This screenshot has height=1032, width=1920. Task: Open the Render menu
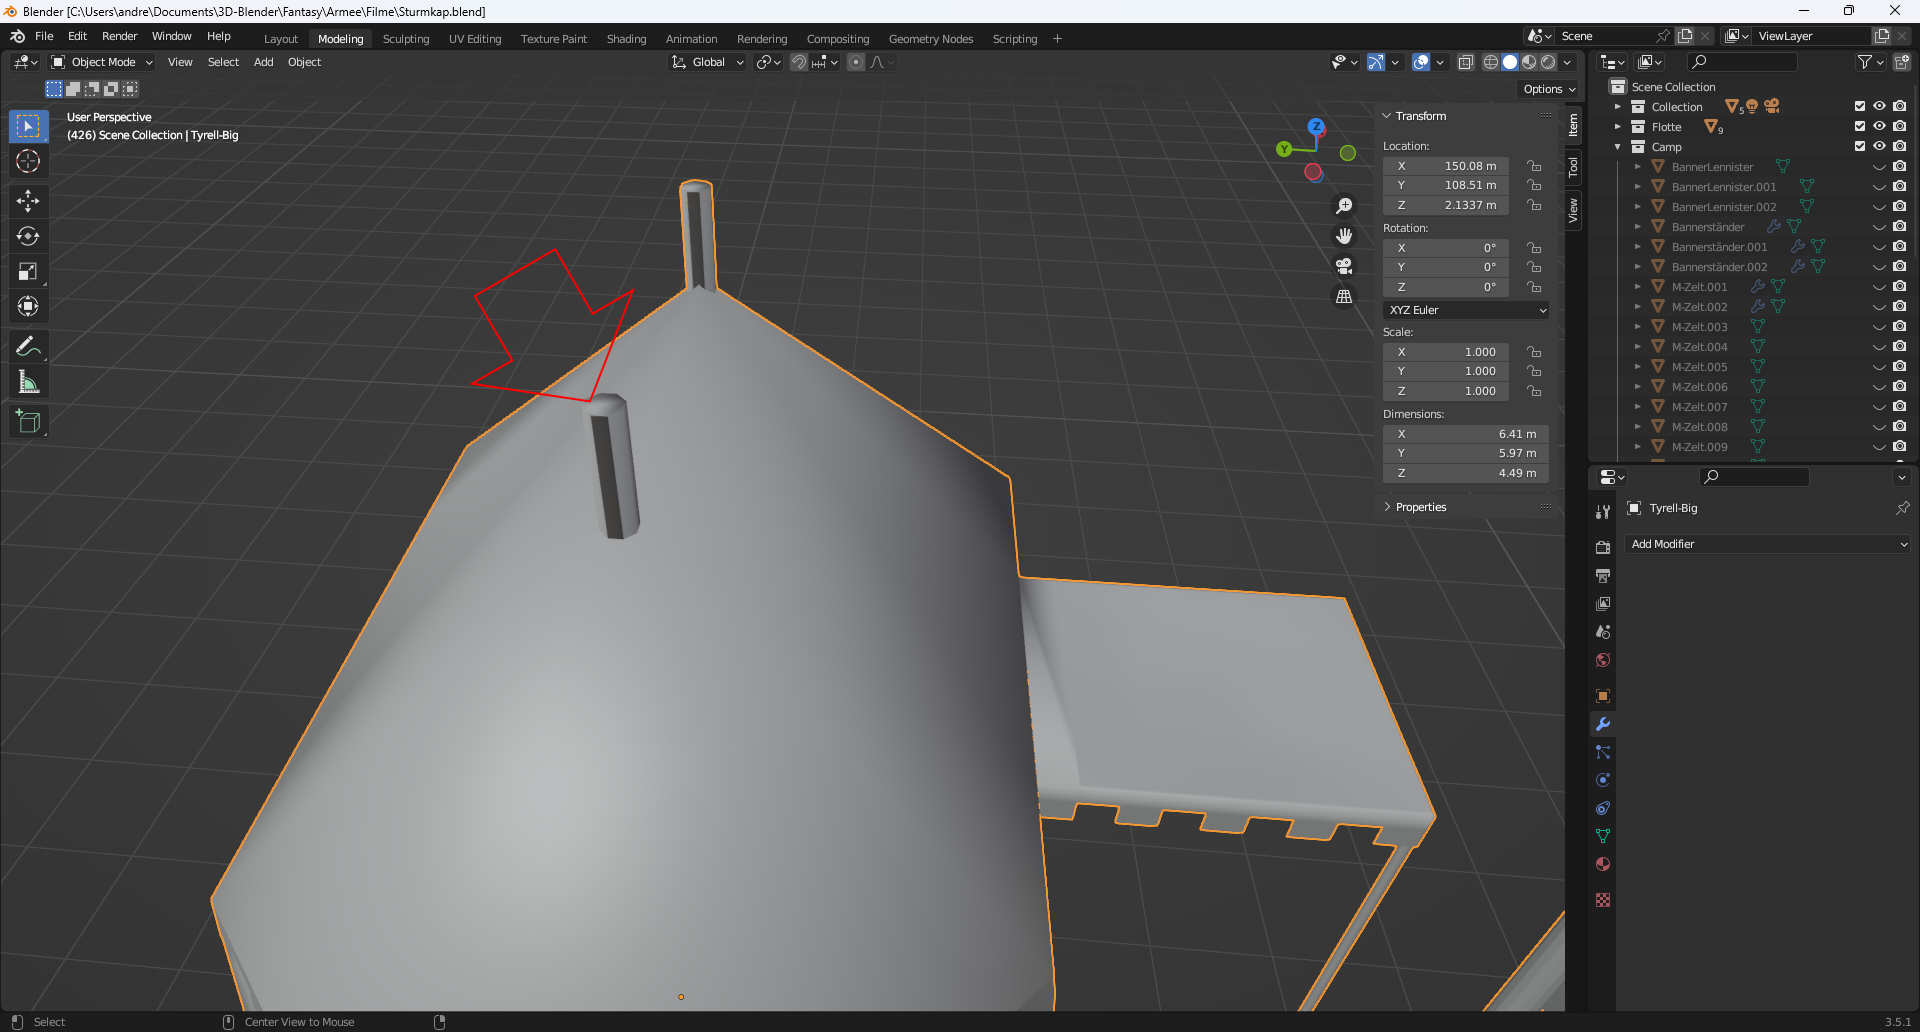tap(119, 36)
